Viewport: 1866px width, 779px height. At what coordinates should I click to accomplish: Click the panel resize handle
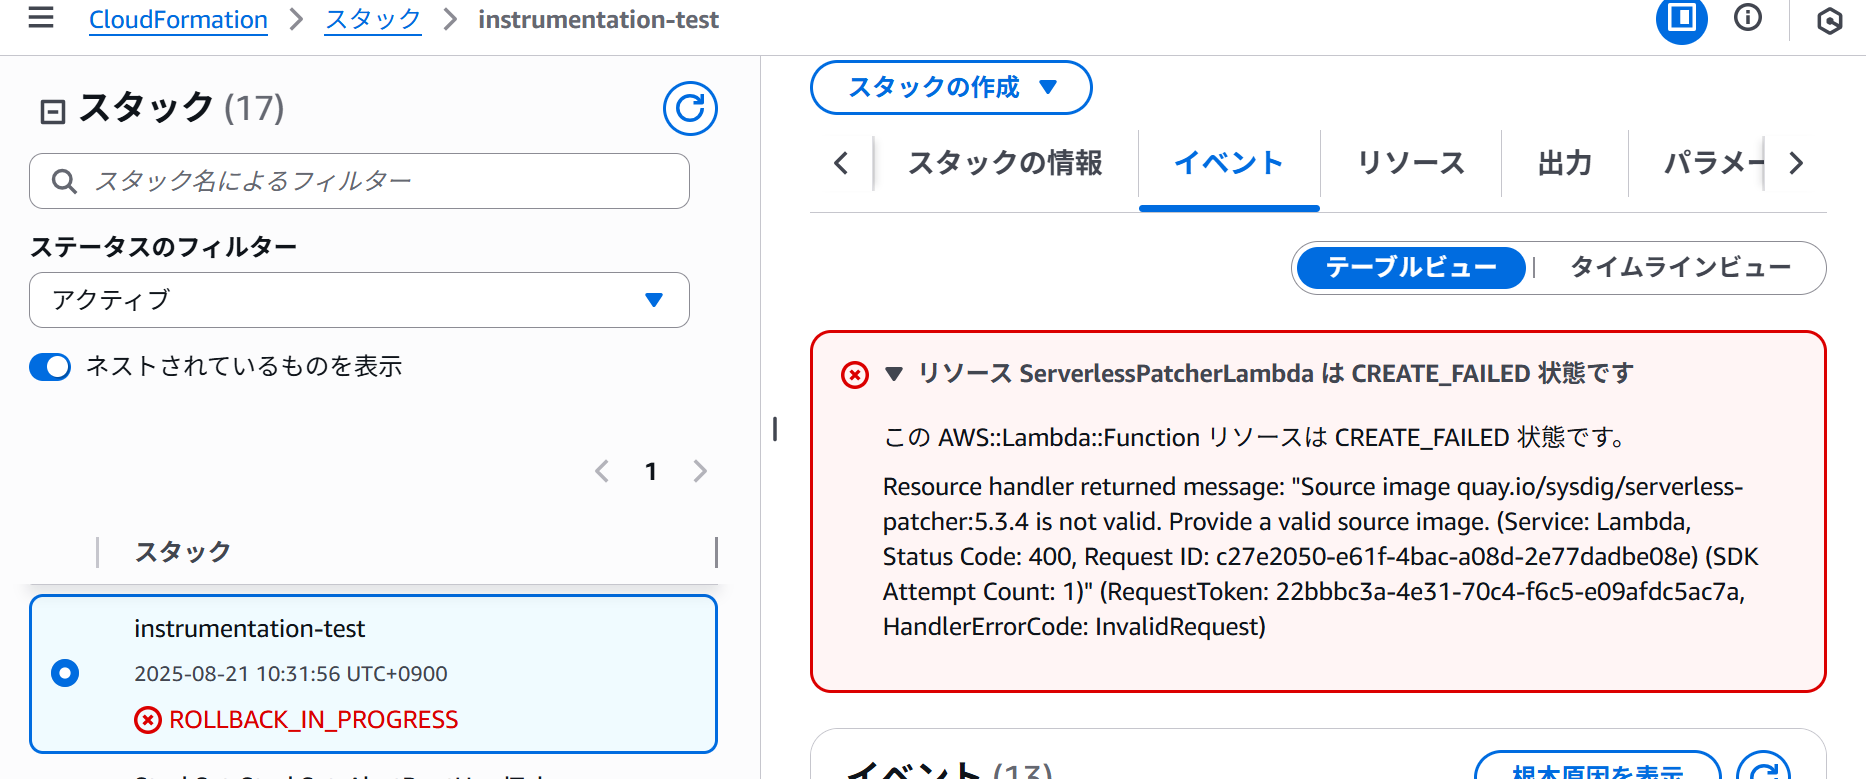775,429
